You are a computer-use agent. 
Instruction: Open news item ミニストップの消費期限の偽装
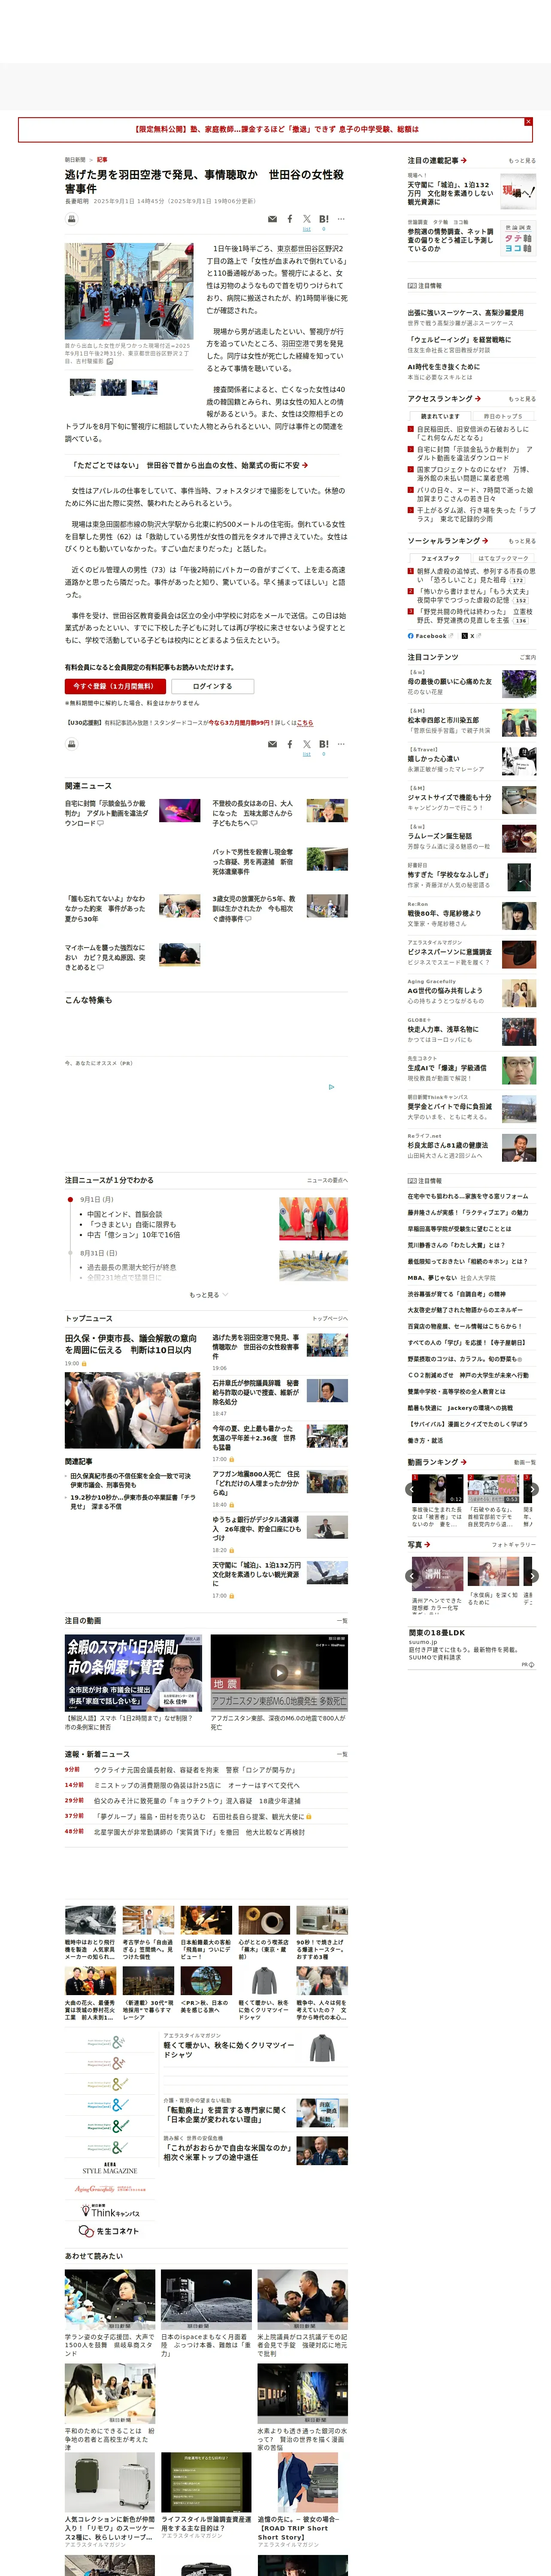[x=196, y=1785]
